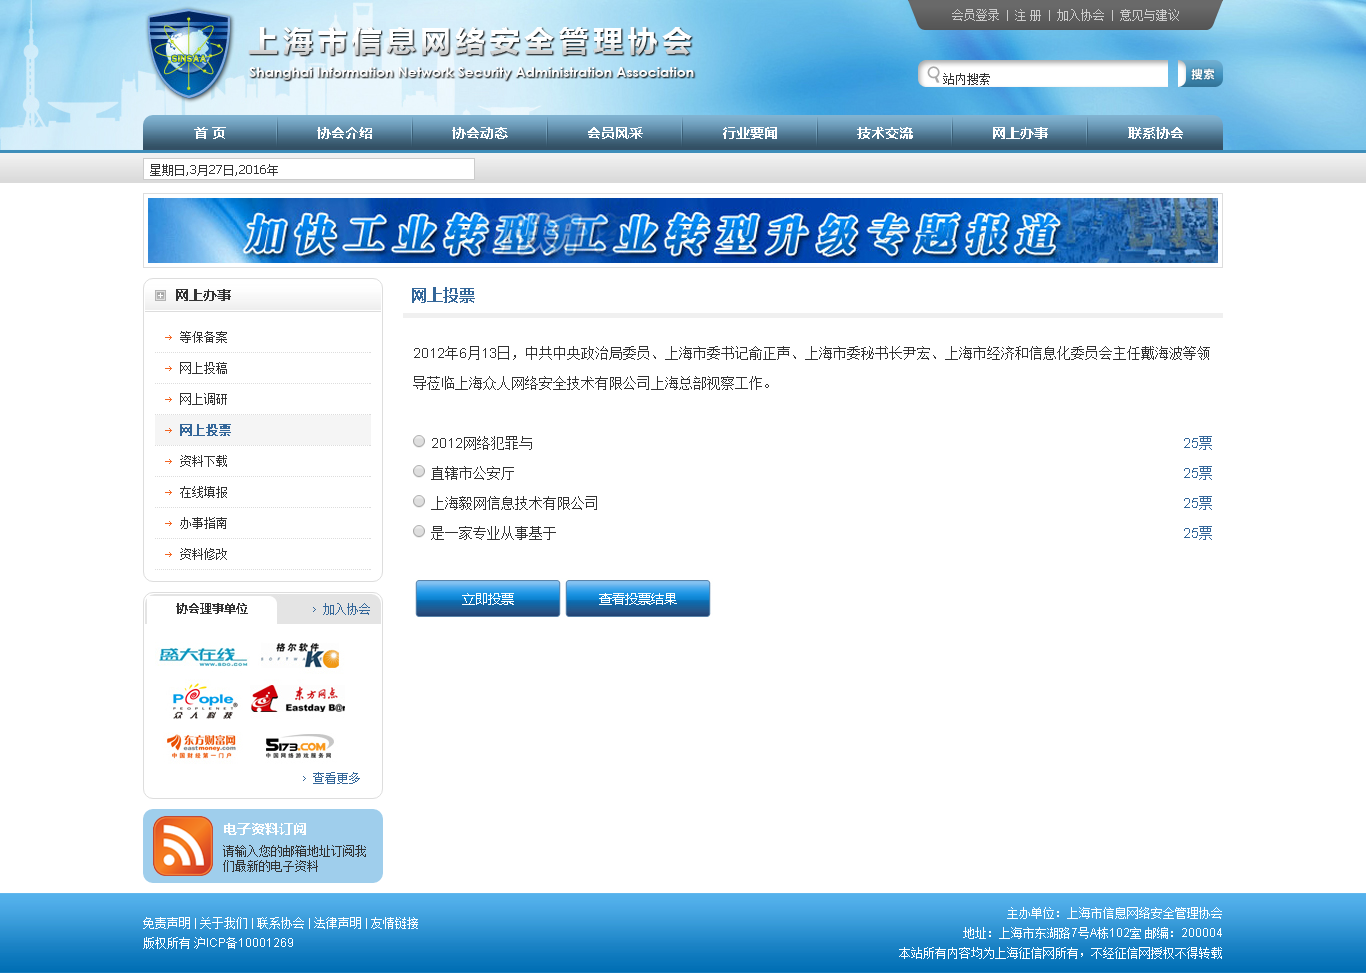Click the SINSA shield logo

188,55
